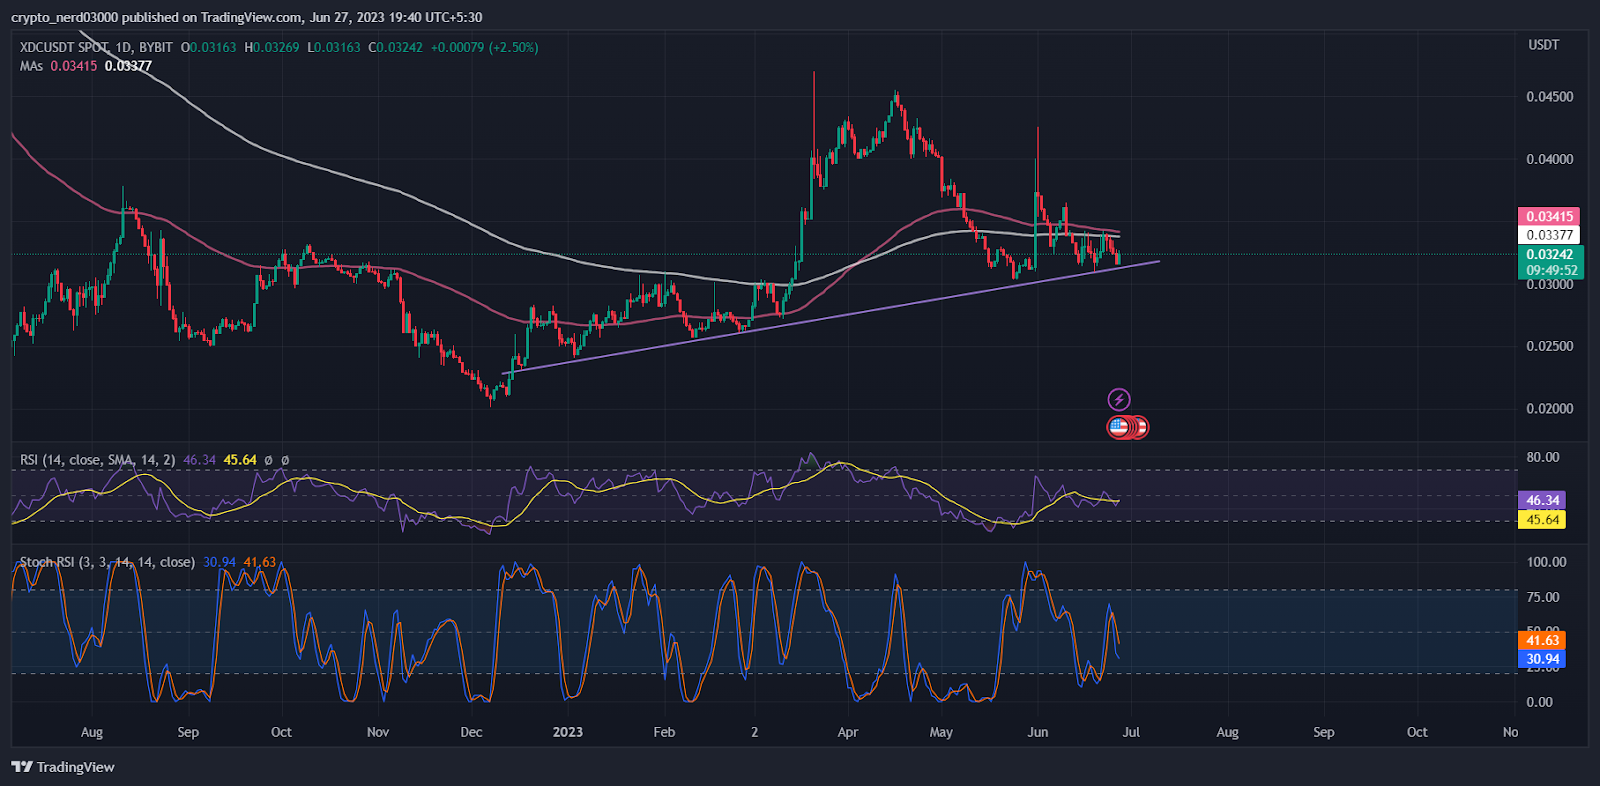
Task: Click the 0.04000 price axis label
Action: 1549,159
